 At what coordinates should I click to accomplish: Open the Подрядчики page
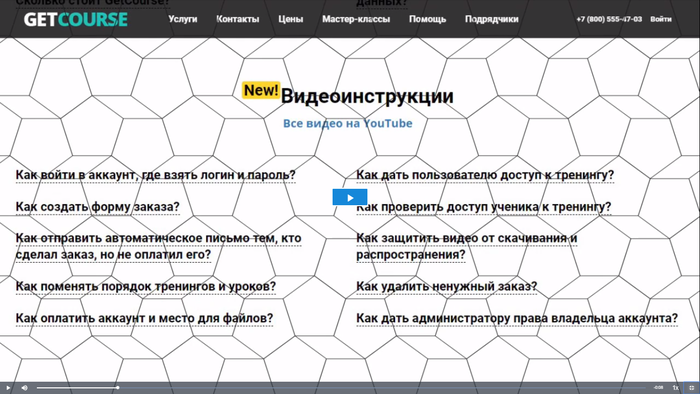click(492, 19)
